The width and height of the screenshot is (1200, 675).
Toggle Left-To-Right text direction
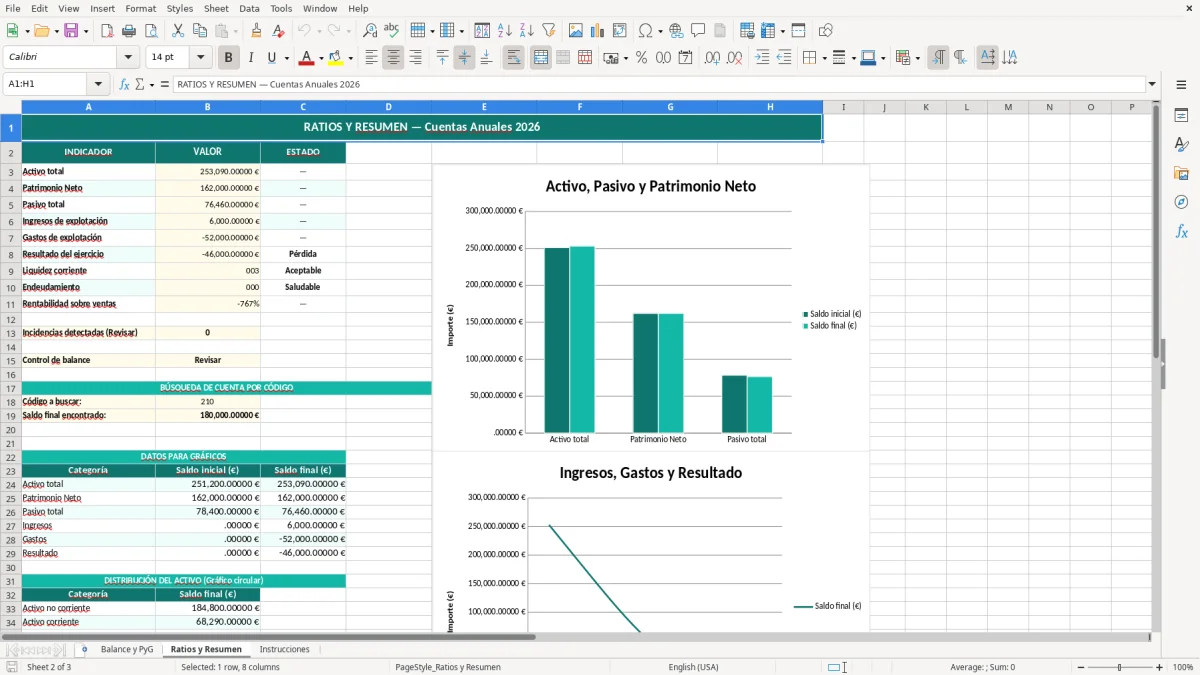click(x=938, y=58)
